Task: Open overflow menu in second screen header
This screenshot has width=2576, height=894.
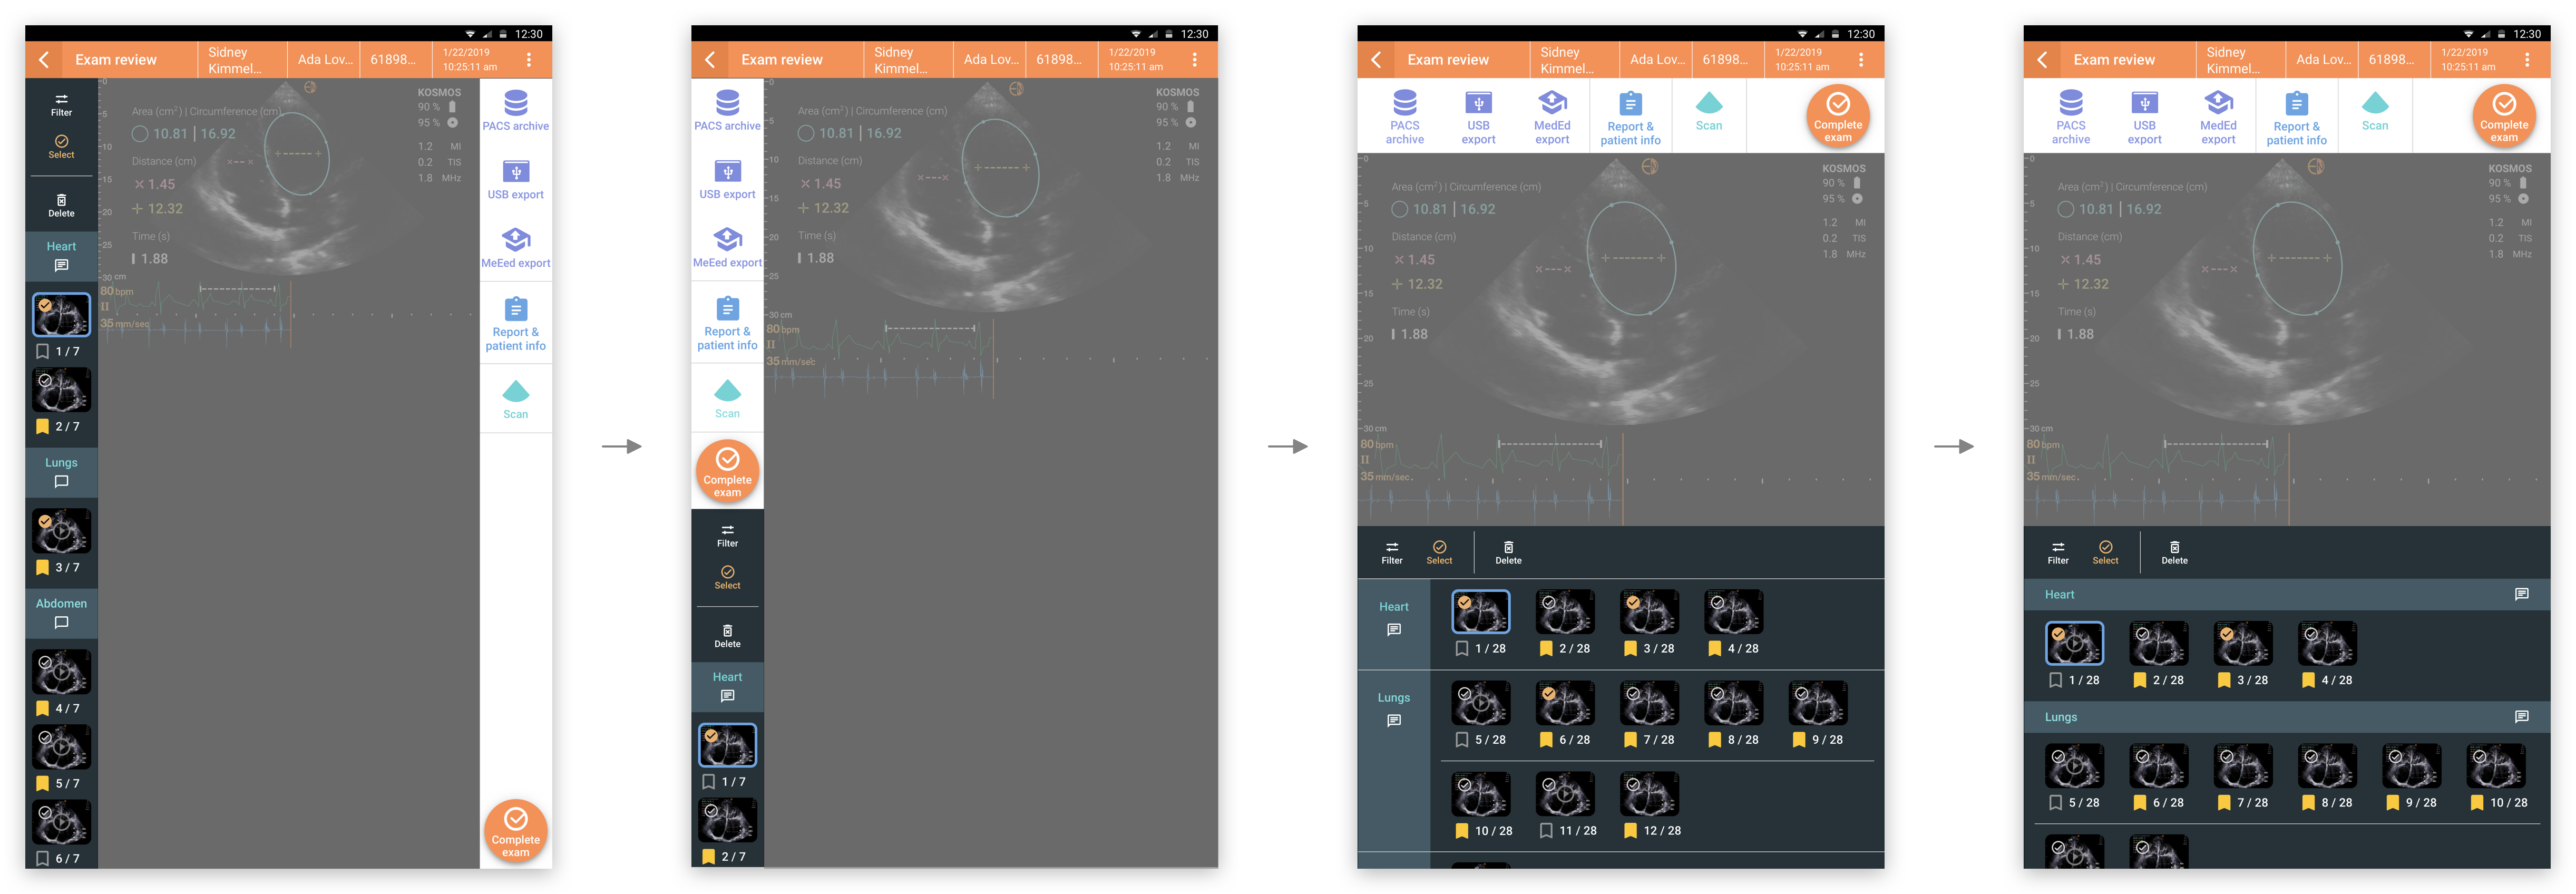Action: 1194,60
